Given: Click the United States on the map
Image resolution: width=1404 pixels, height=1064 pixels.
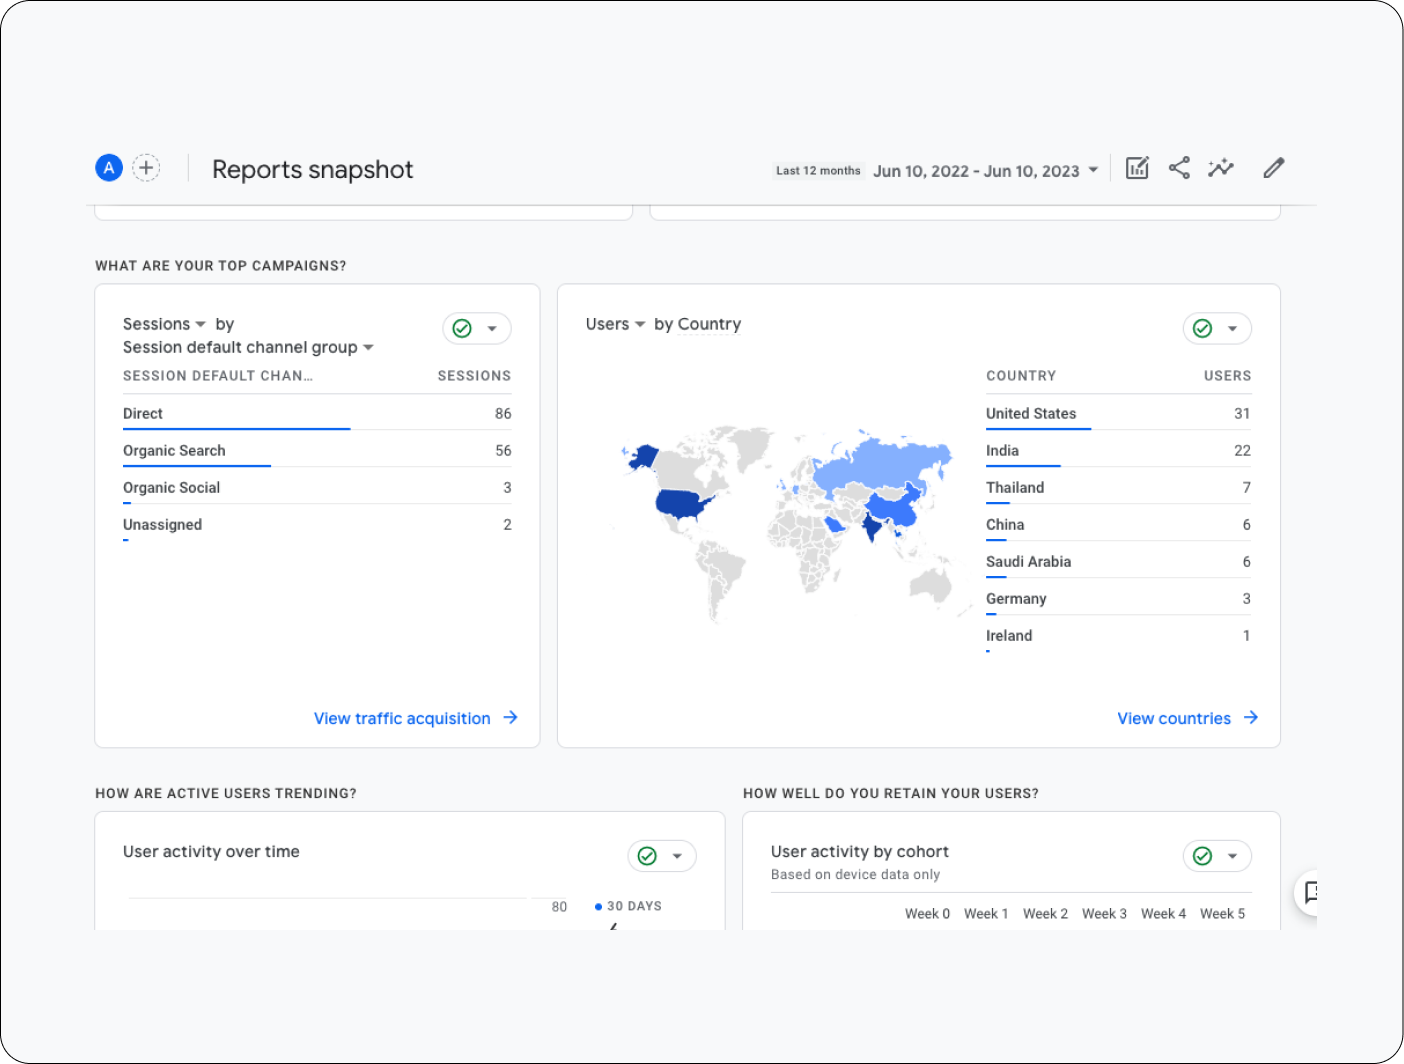Looking at the screenshot, I should (682, 505).
